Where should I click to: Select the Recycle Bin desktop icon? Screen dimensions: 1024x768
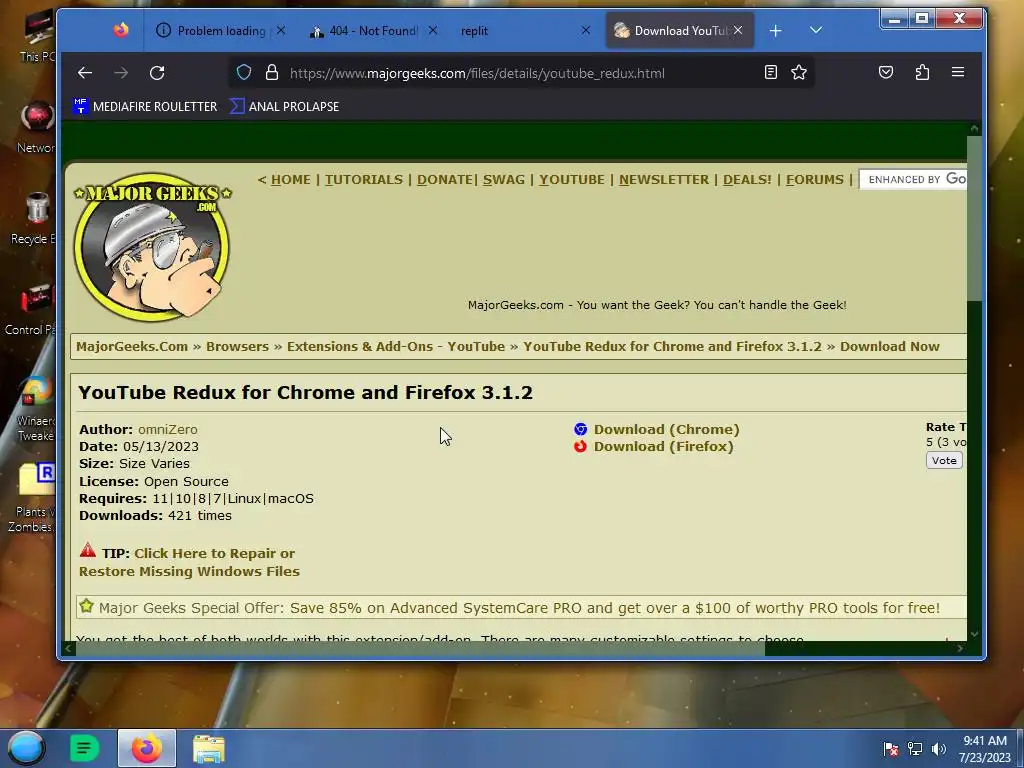pyautogui.click(x=33, y=217)
